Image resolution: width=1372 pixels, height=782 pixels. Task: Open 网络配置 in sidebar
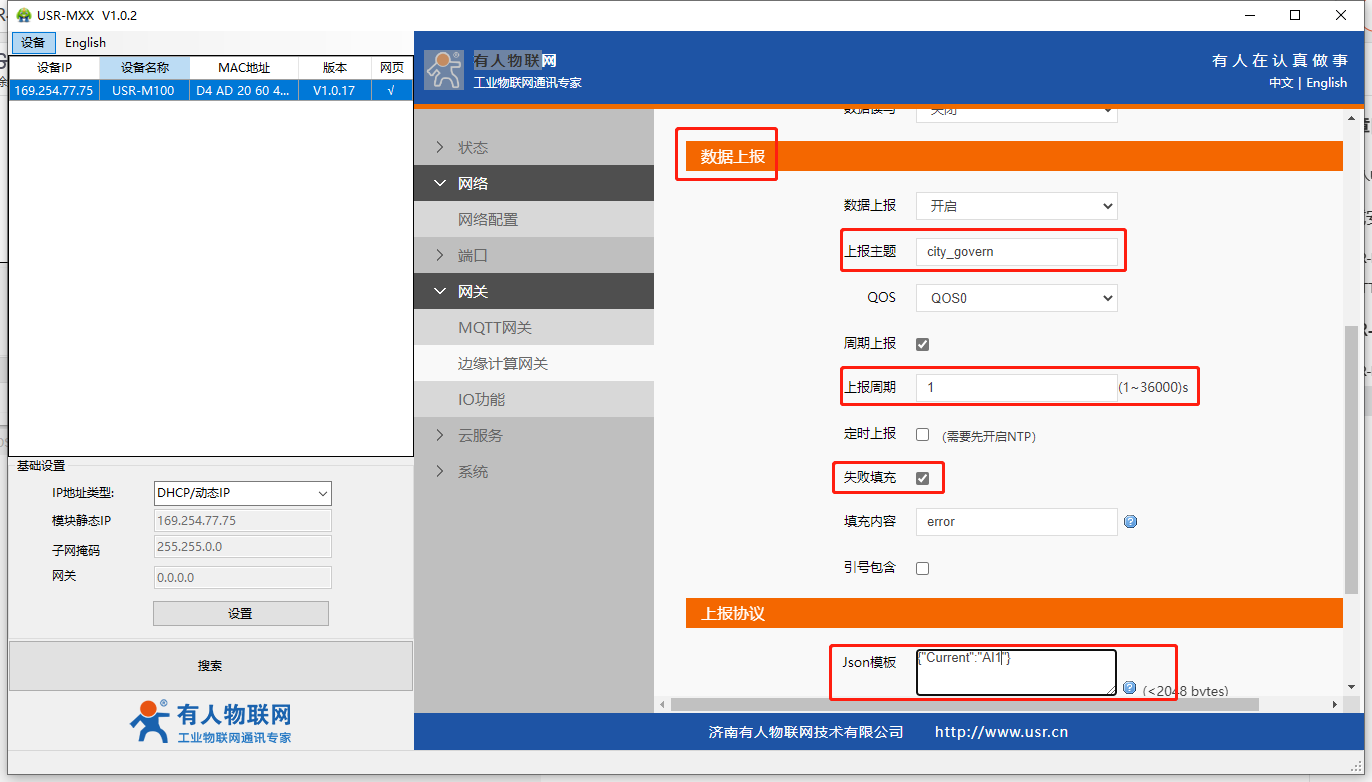pyautogui.click(x=534, y=219)
